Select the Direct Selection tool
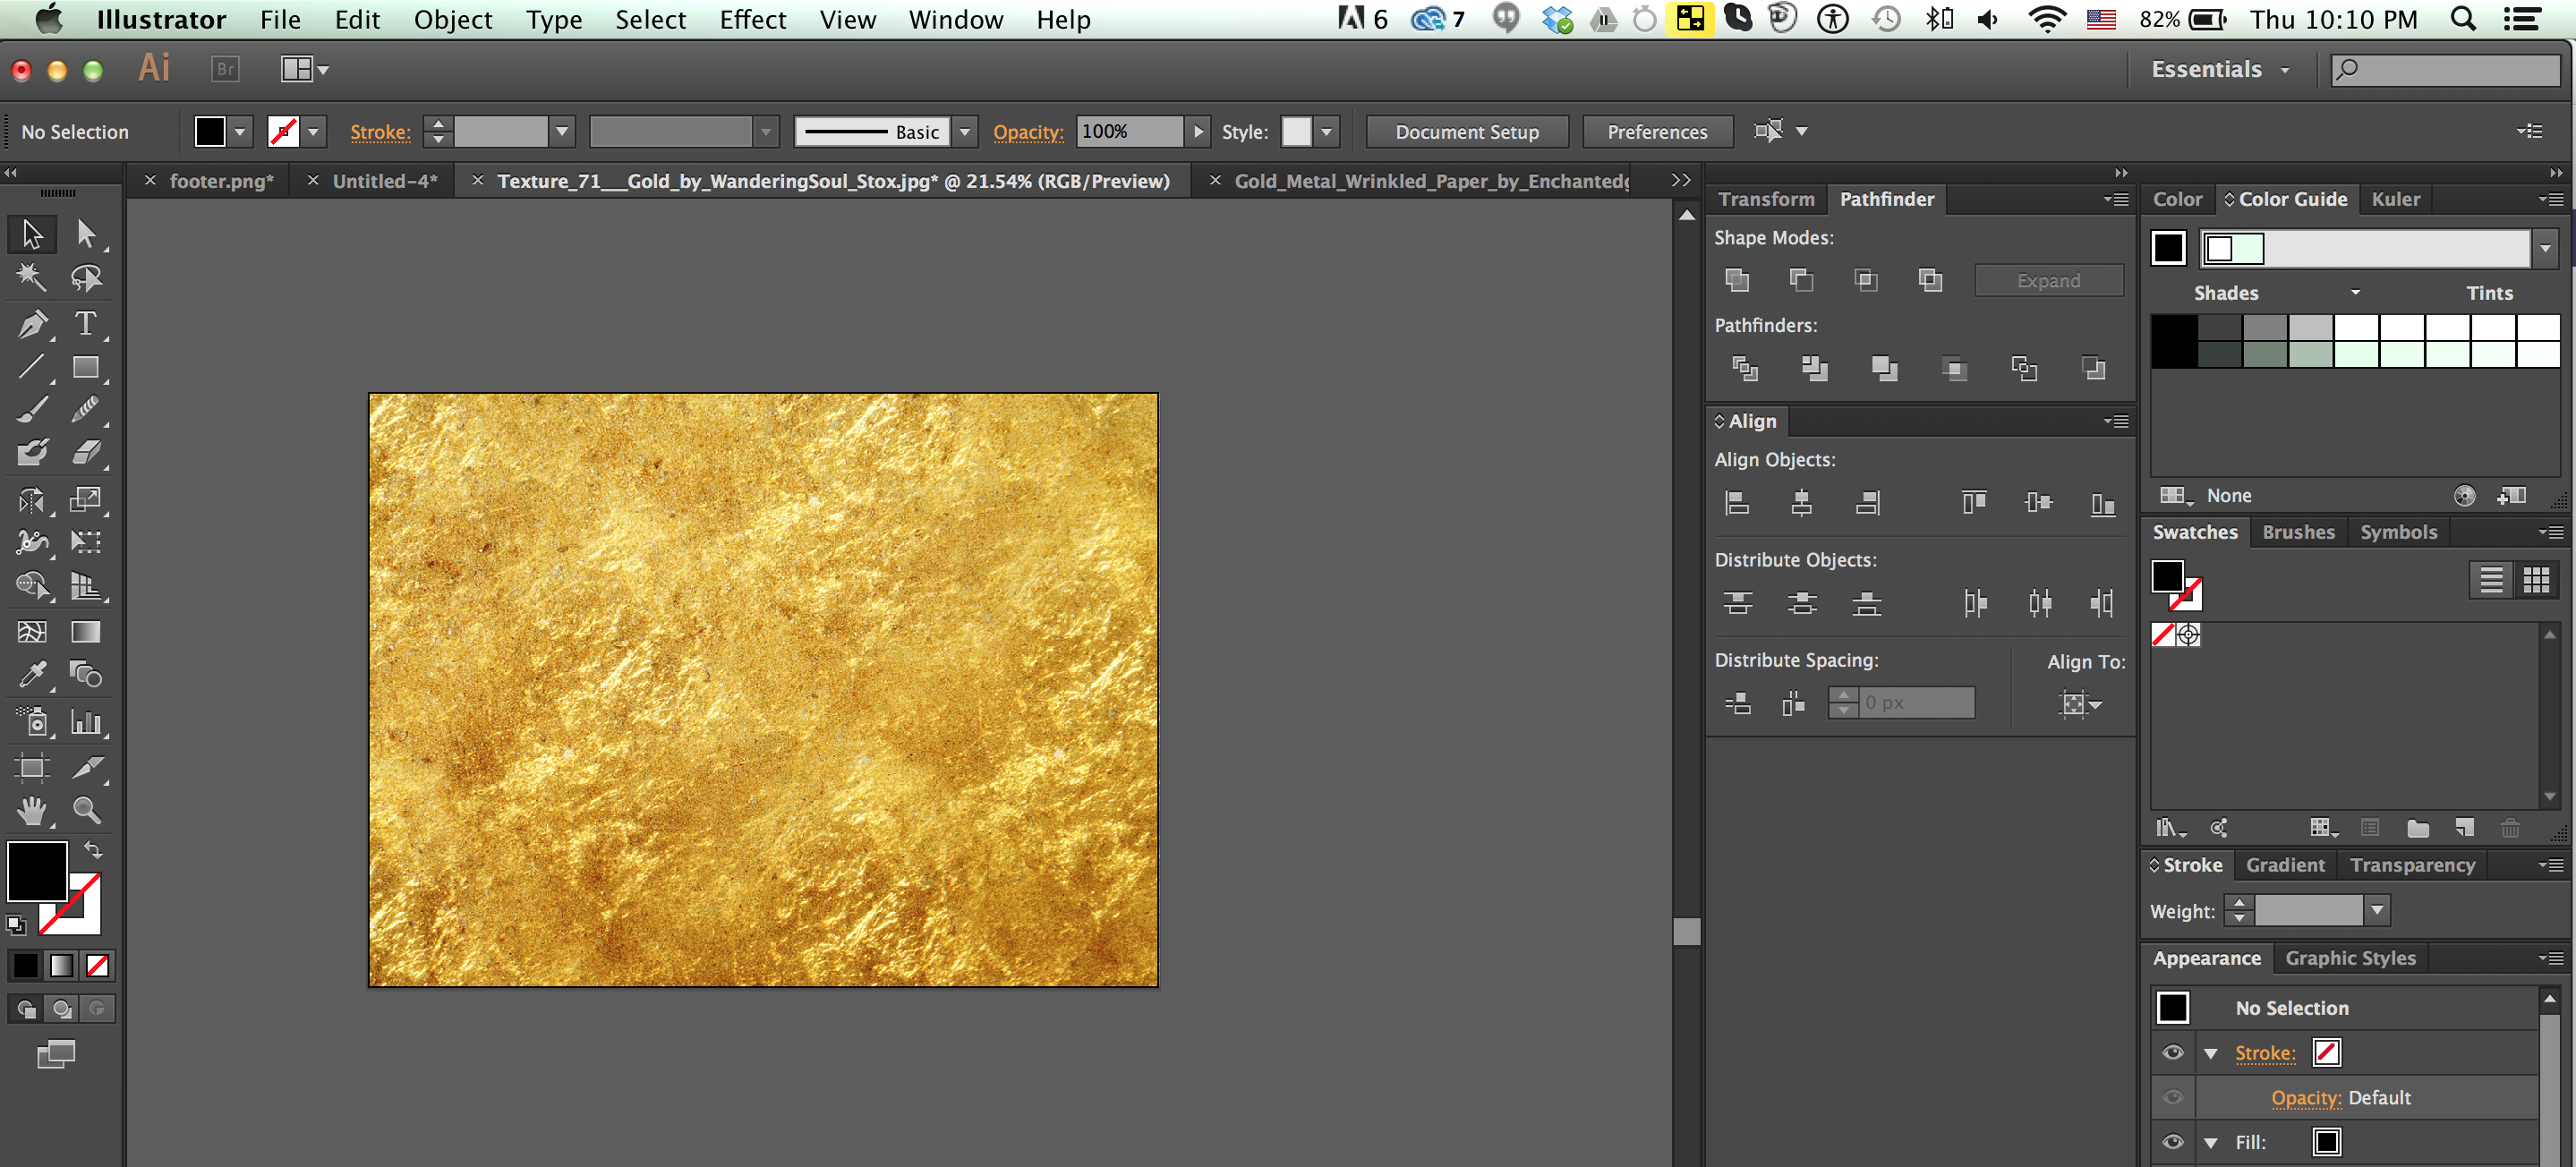 coord(86,234)
